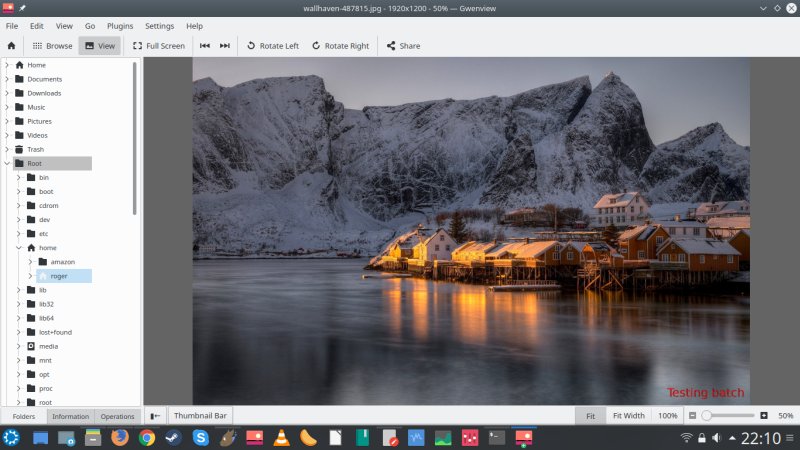
Task: Enter Full Screen mode
Action: tap(158, 45)
